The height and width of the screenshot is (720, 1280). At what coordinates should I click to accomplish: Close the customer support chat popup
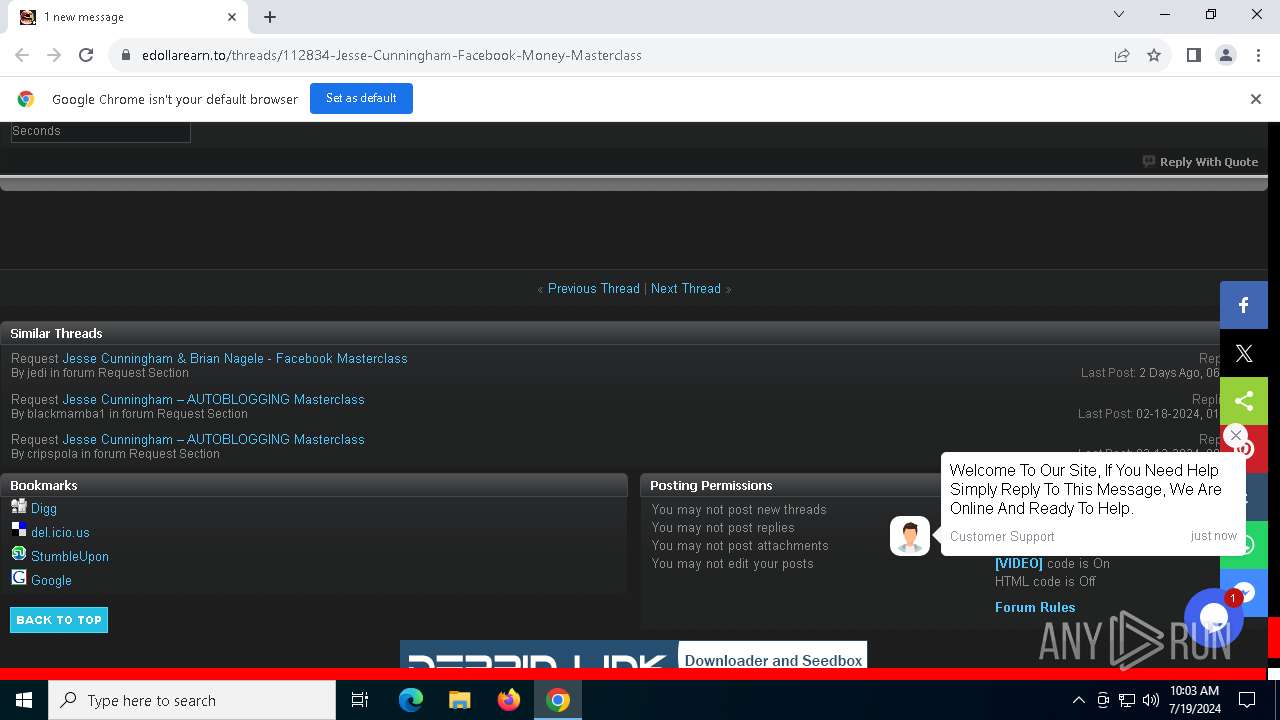pos(1236,435)
